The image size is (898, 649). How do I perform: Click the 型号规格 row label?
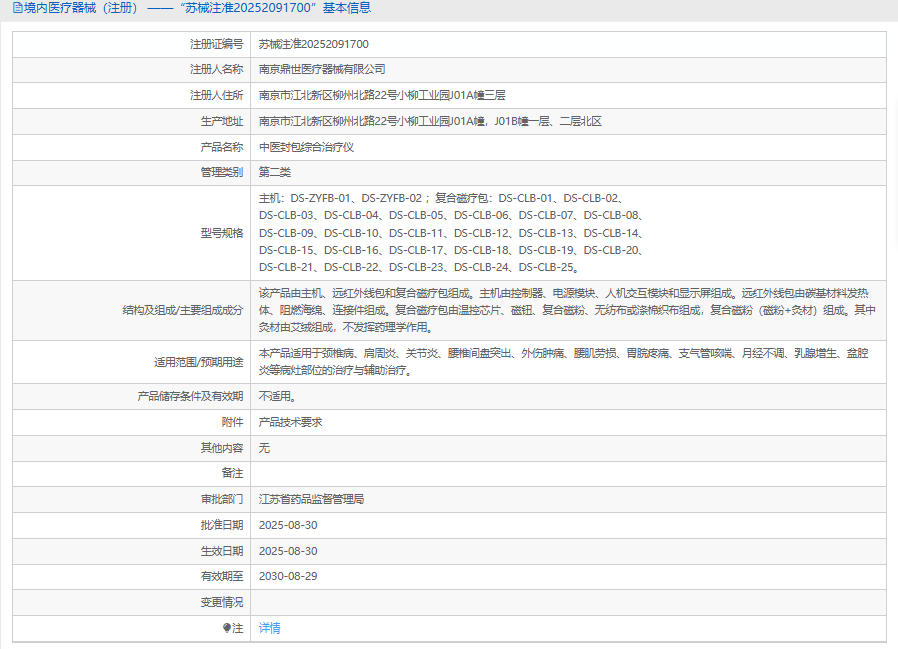click(x=222, y=233)
